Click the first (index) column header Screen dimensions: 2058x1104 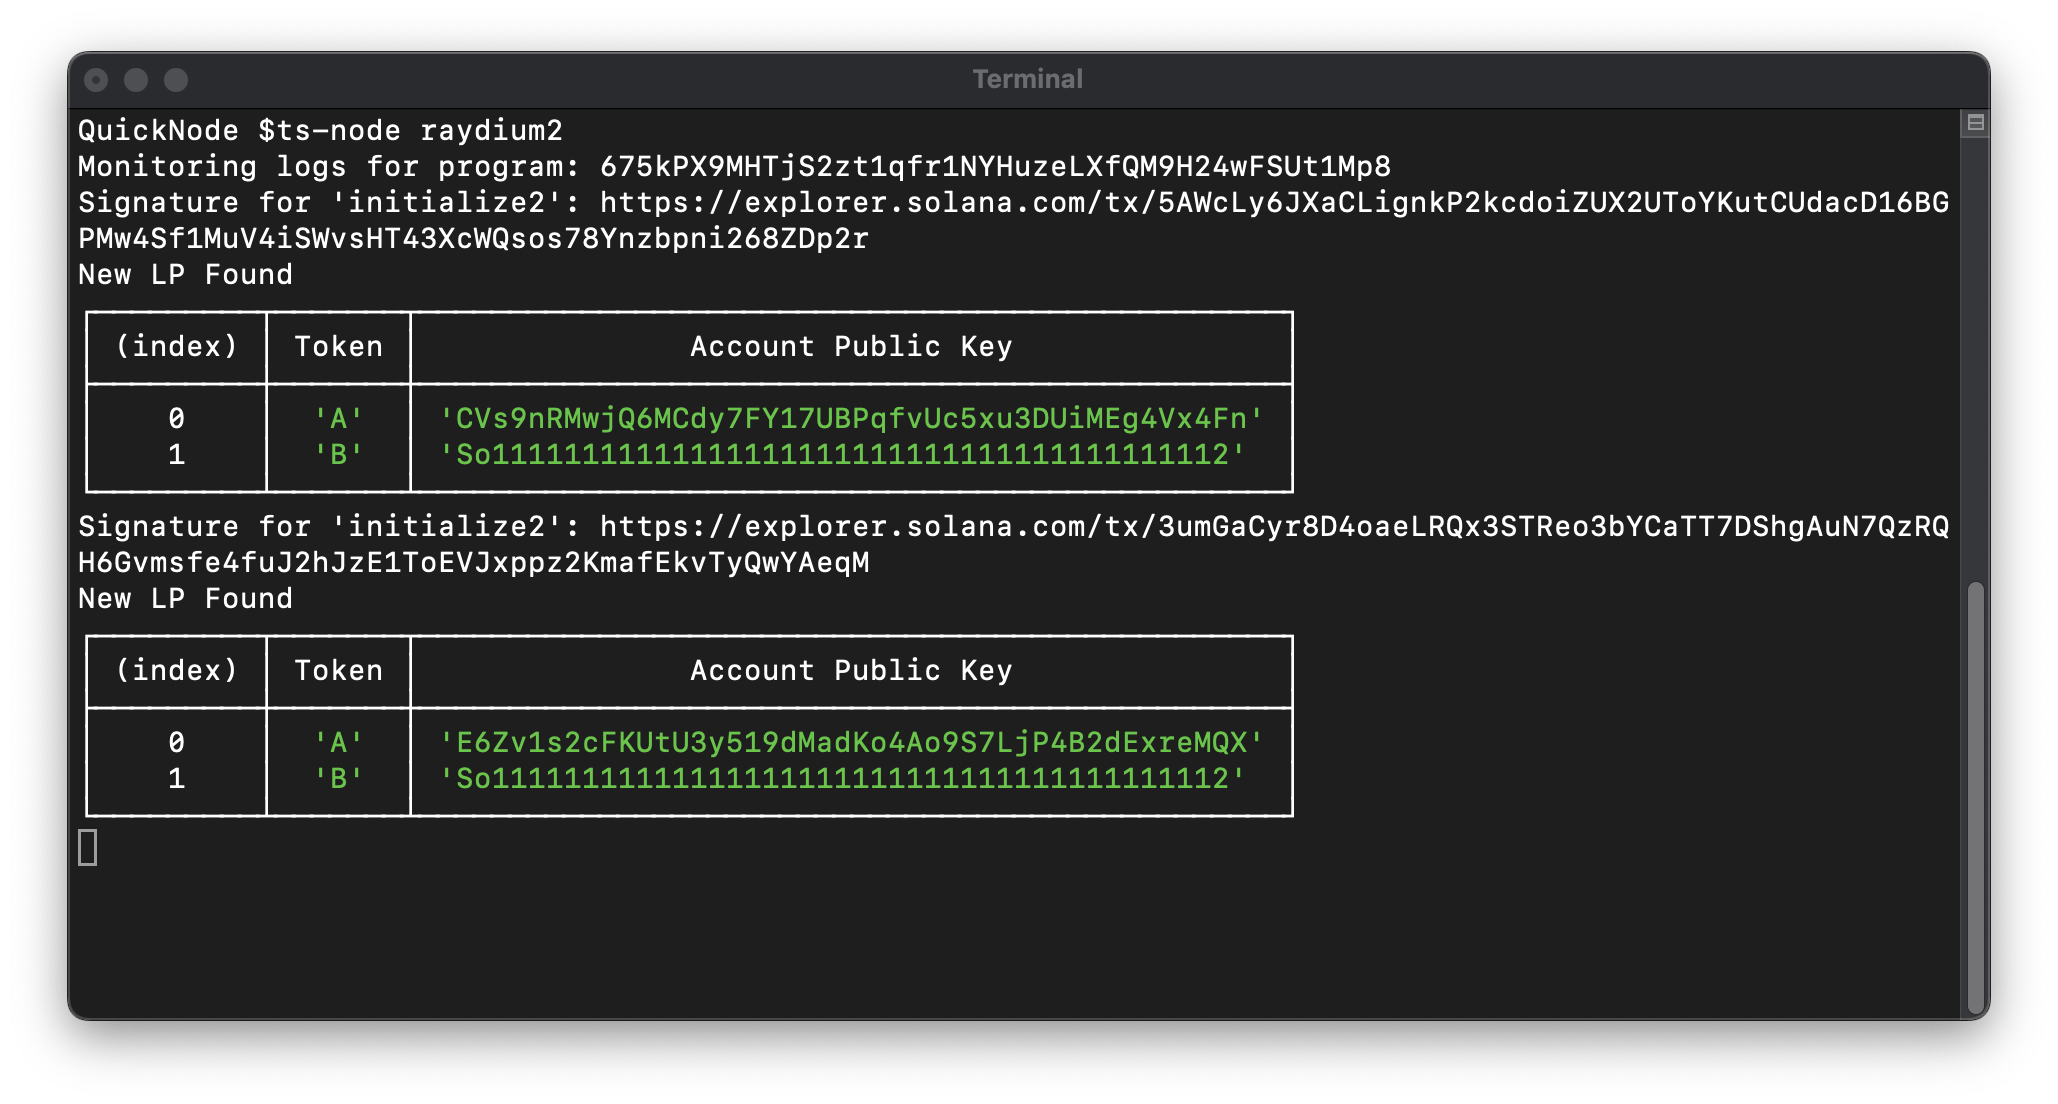(176, 347)
